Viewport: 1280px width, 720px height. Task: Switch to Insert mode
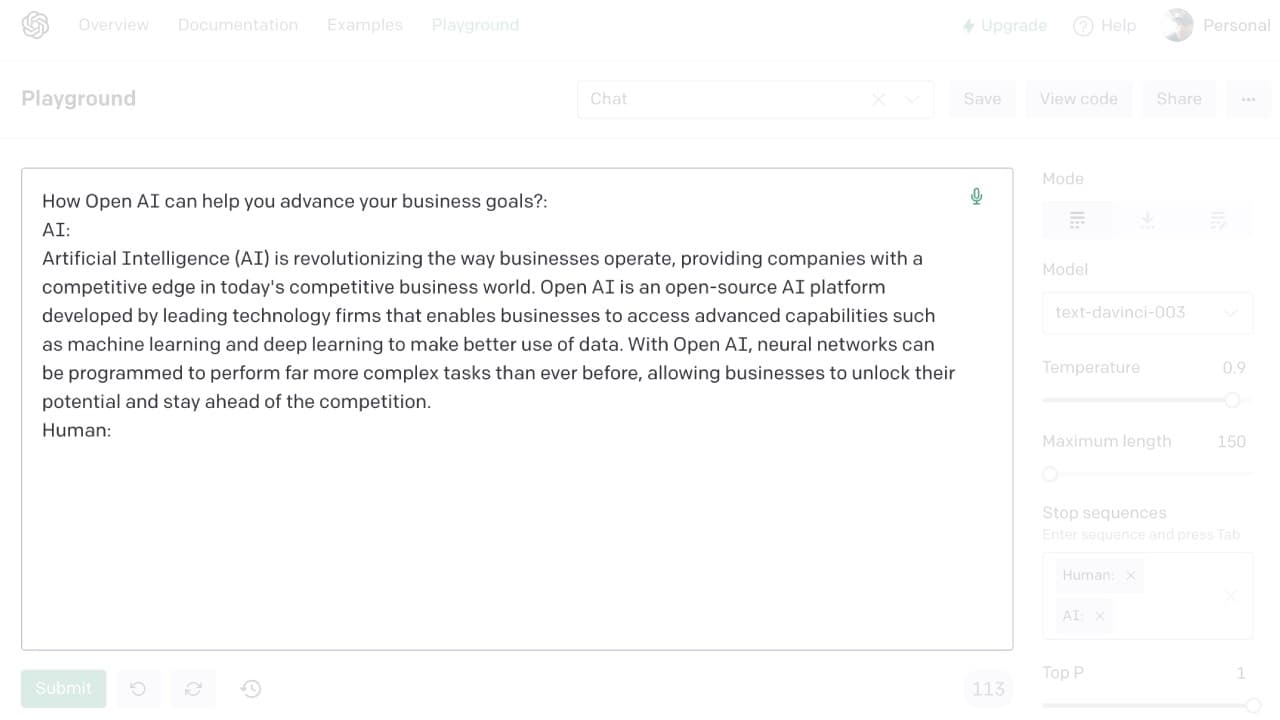1147,220
